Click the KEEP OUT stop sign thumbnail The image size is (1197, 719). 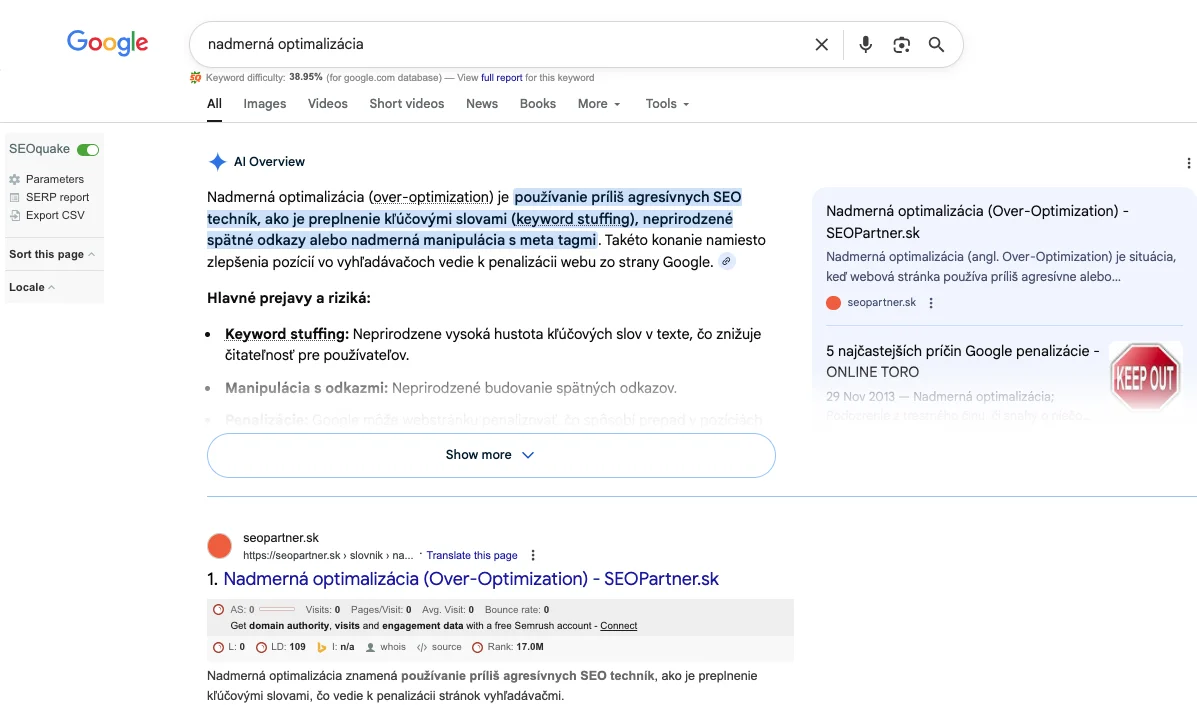[x=1145, y=378]
